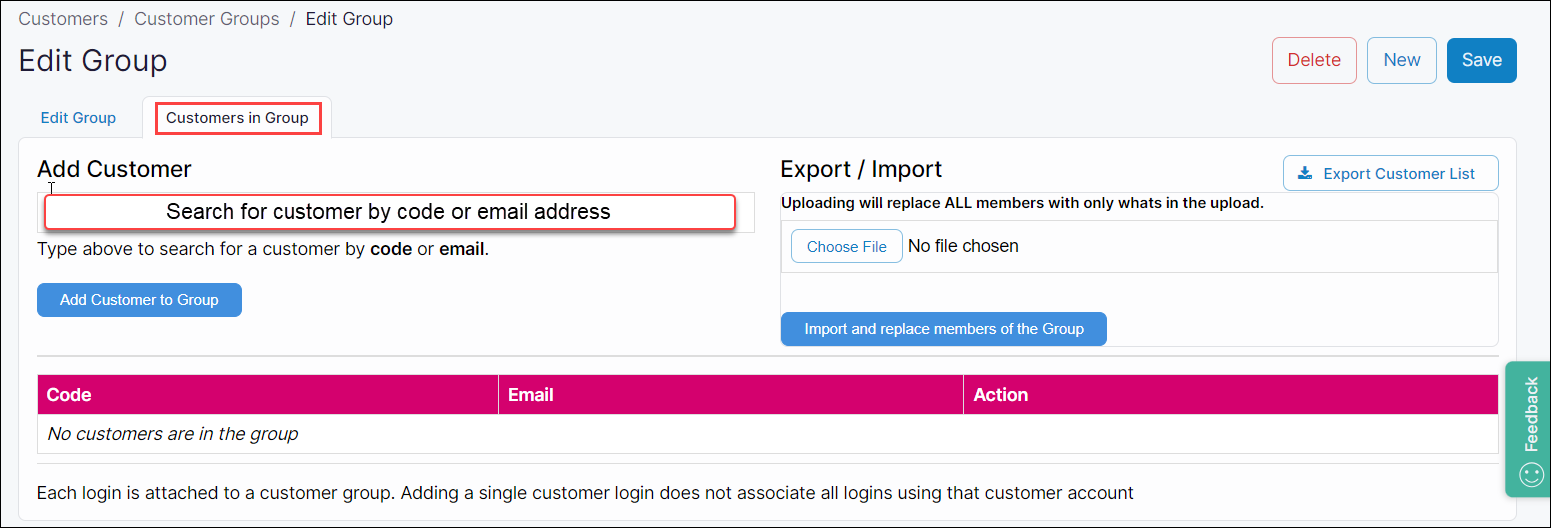Click the Edit Group breadcrumb item
This screenshot has height=528, width=1551.
pyautogui.click(x=349, y=19)
